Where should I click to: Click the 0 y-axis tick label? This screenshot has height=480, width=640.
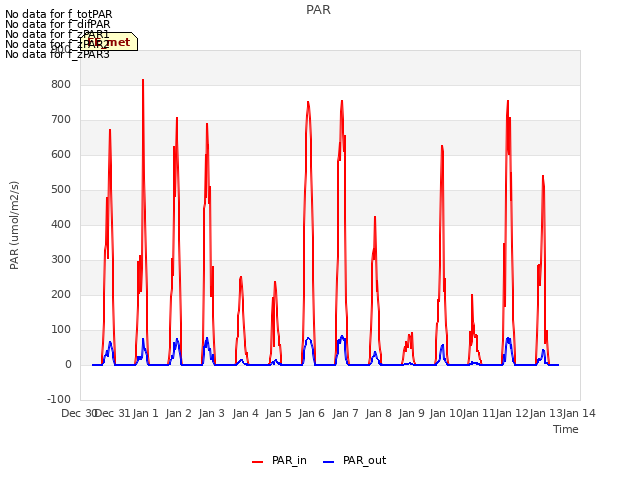click(68, 365)
